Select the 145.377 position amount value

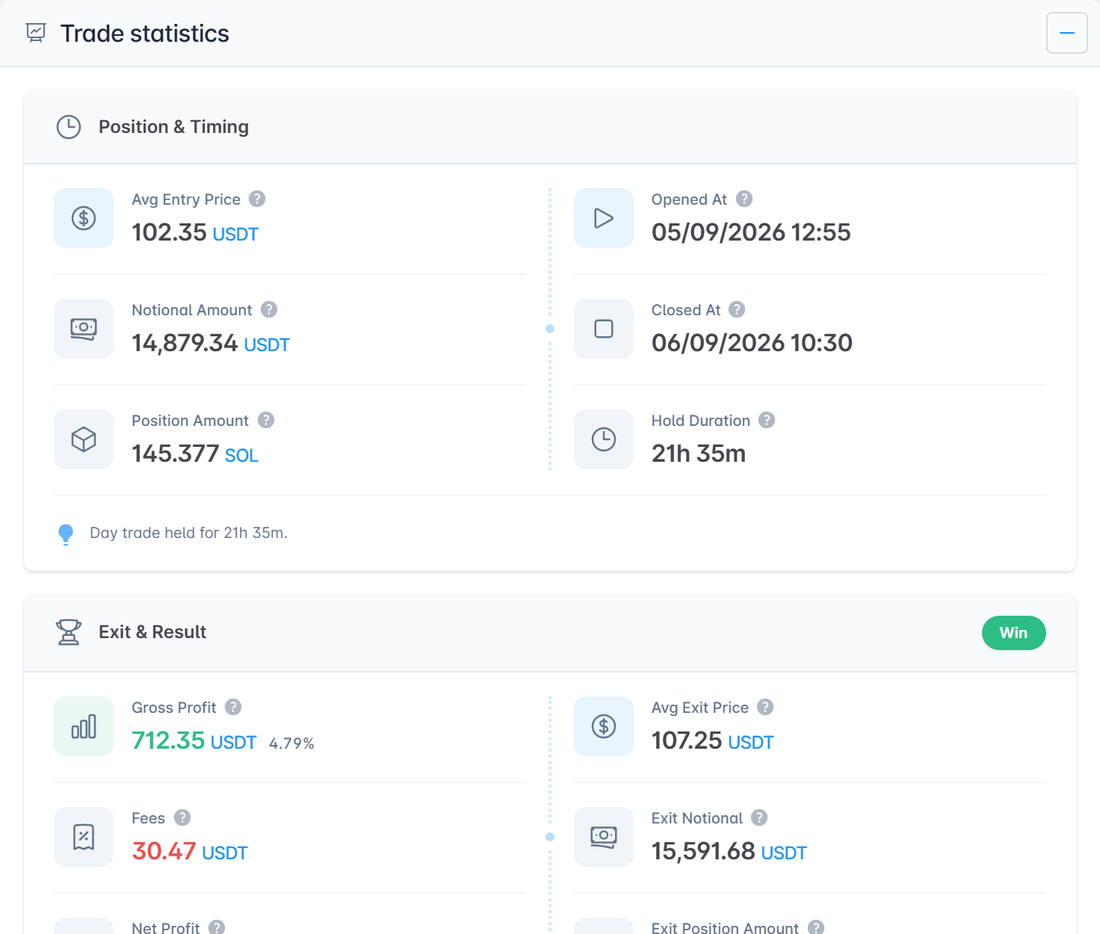175,453
